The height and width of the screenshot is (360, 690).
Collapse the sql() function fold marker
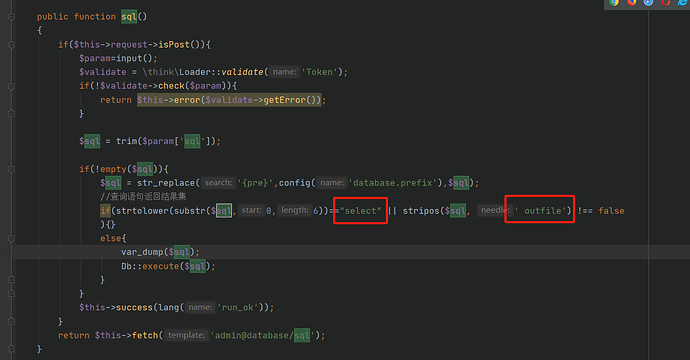pyautogui.click(x=11, y=17)
